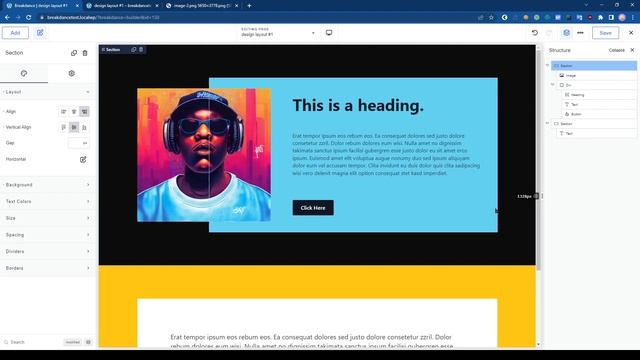This screenshot has height=360, width=640.
Task: Select the Image row in Structure
Action: pyautogui.click(x=597, y=76)
